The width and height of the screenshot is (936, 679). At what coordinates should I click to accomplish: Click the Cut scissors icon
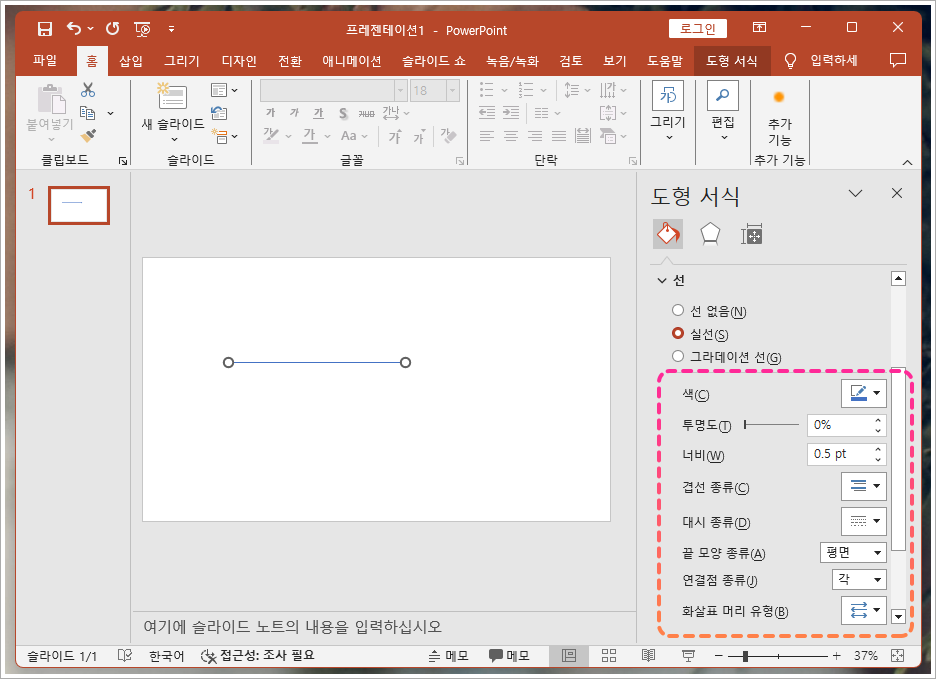click(x=88, y=90)
